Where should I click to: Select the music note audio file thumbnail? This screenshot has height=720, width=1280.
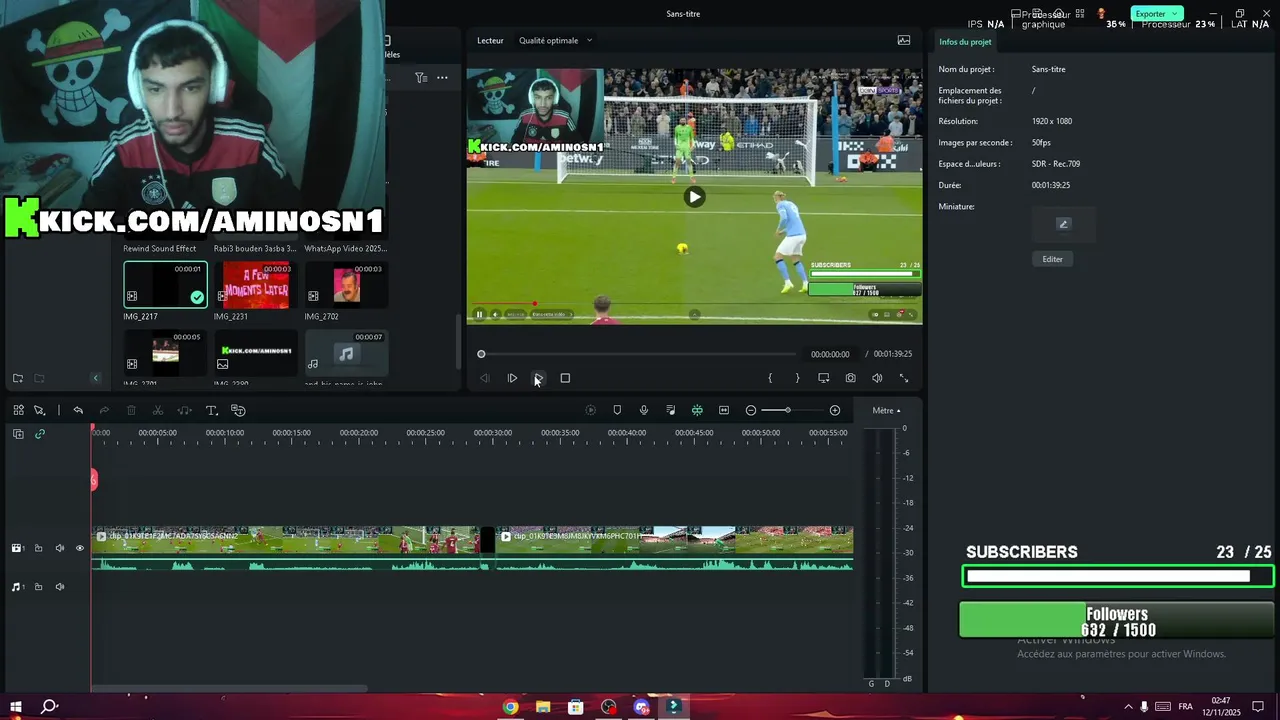point(346,353)
